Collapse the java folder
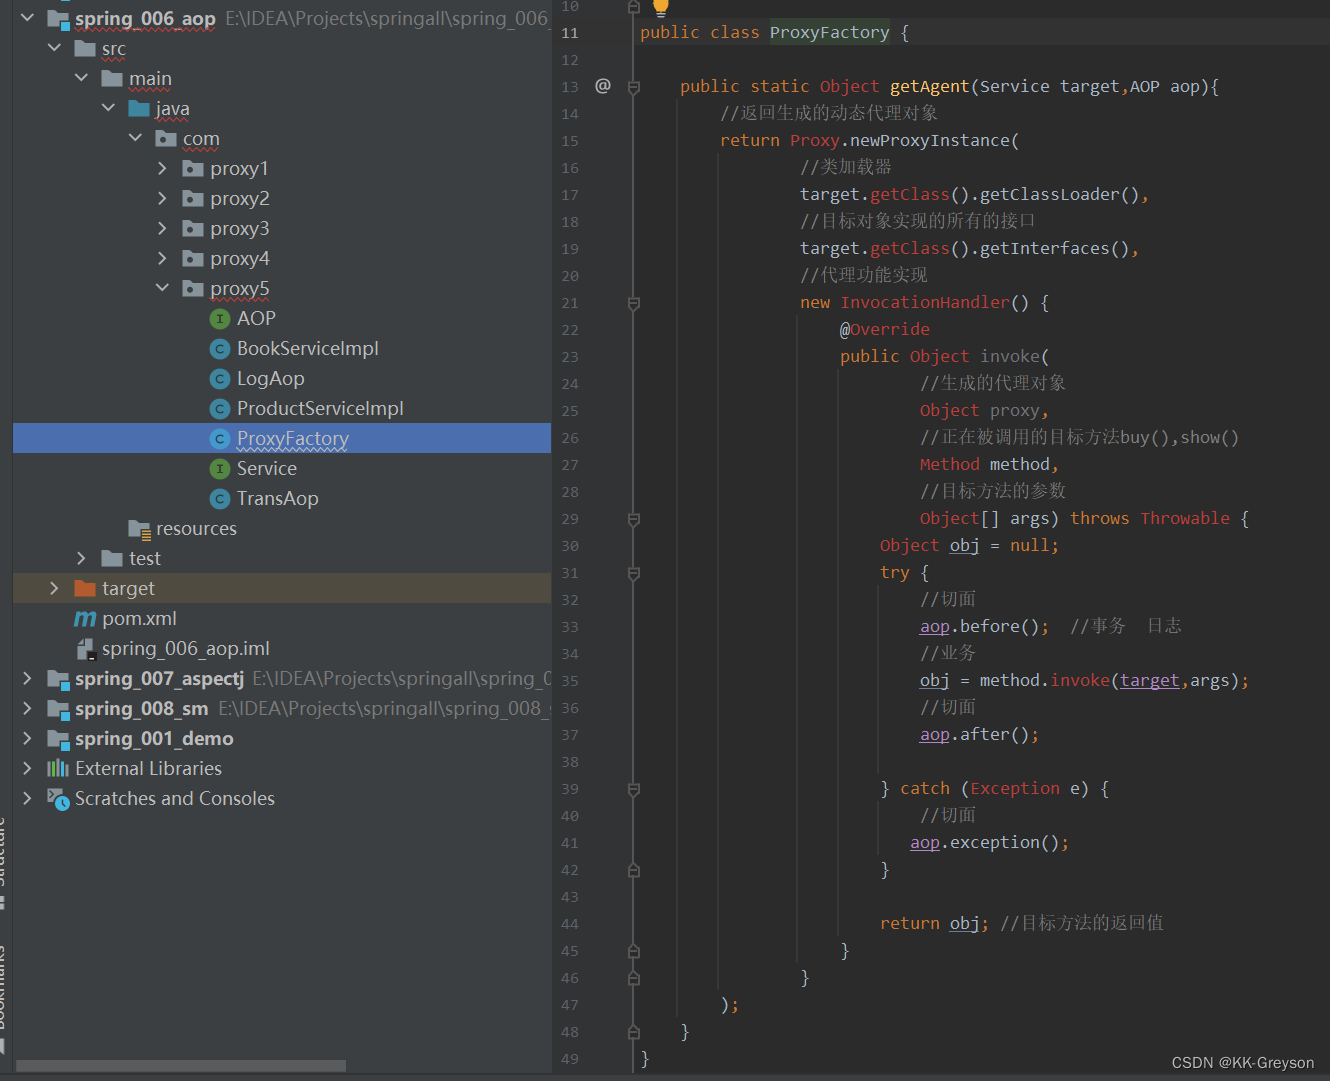Screen dimensions: 1330x1081 [108, 108]
